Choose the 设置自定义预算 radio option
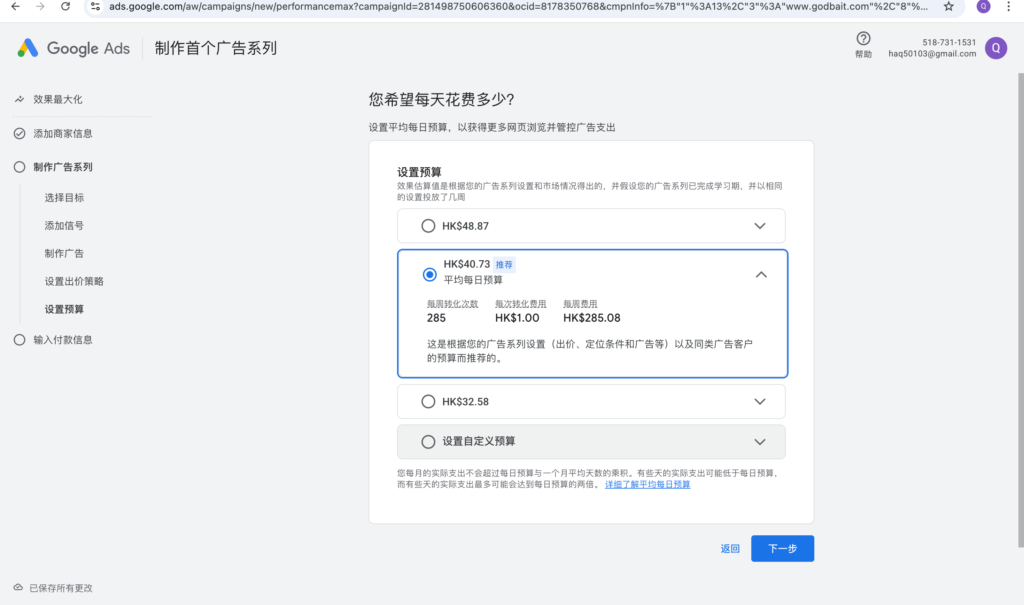This screenshot has width=1024, height=605. [x=428, y=441]
